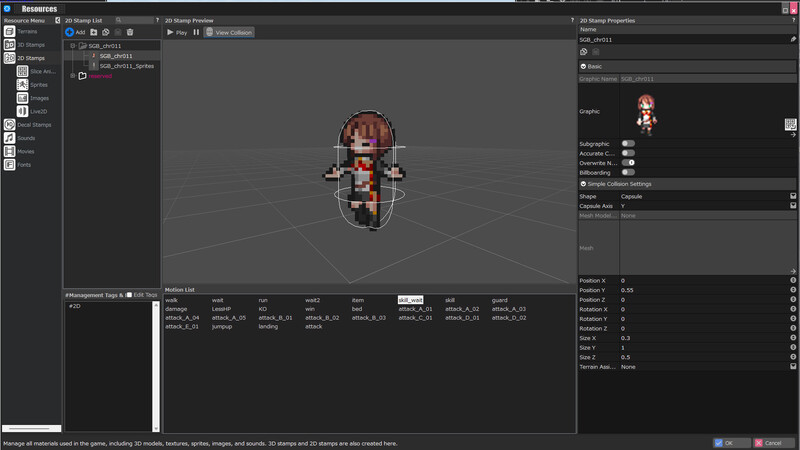Open the Sounds category

pyautogui.click(x=19, y=138)
